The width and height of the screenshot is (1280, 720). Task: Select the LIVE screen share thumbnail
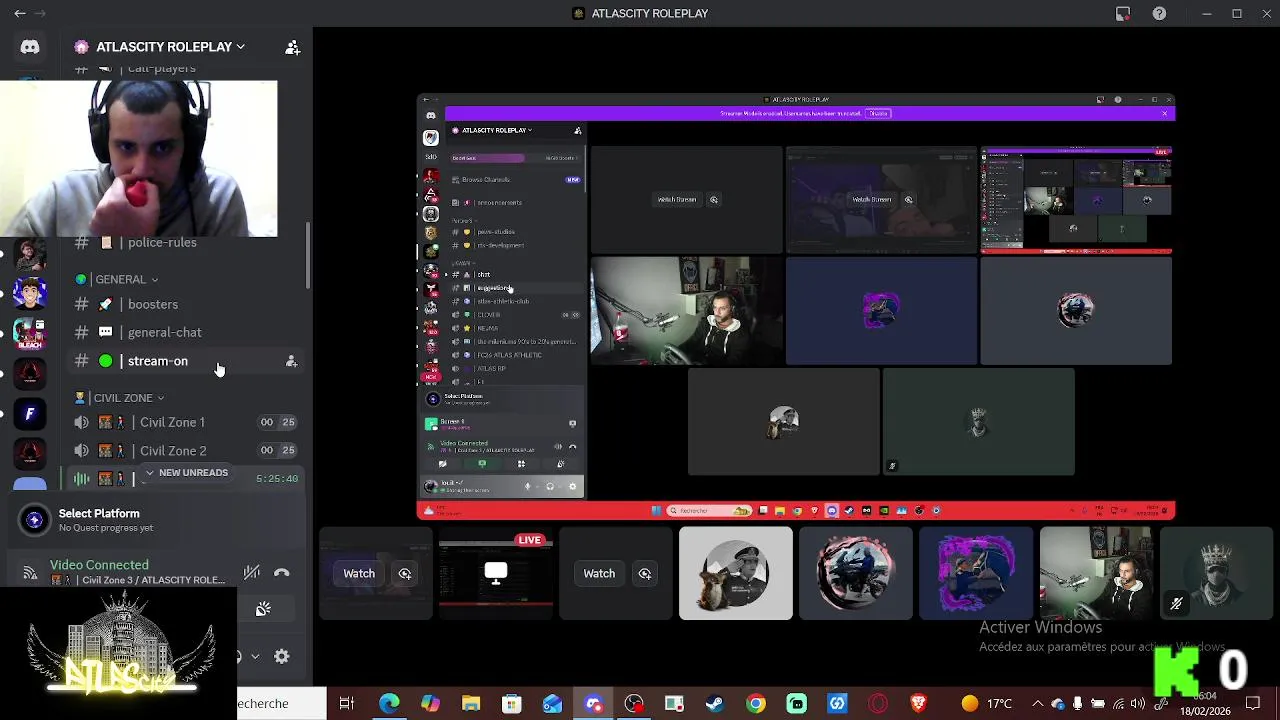(x=496, y=573)
